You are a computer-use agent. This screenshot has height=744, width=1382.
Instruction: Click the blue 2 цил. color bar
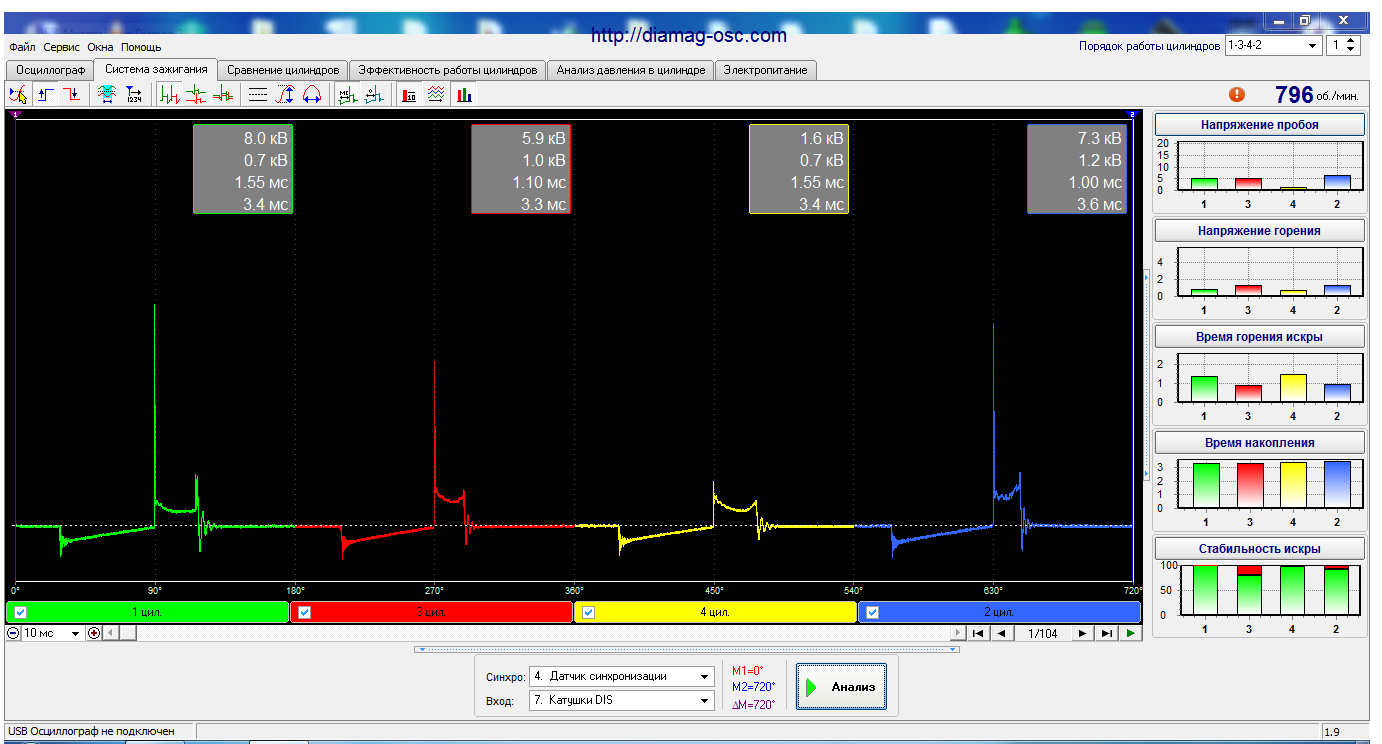[999, 612]
